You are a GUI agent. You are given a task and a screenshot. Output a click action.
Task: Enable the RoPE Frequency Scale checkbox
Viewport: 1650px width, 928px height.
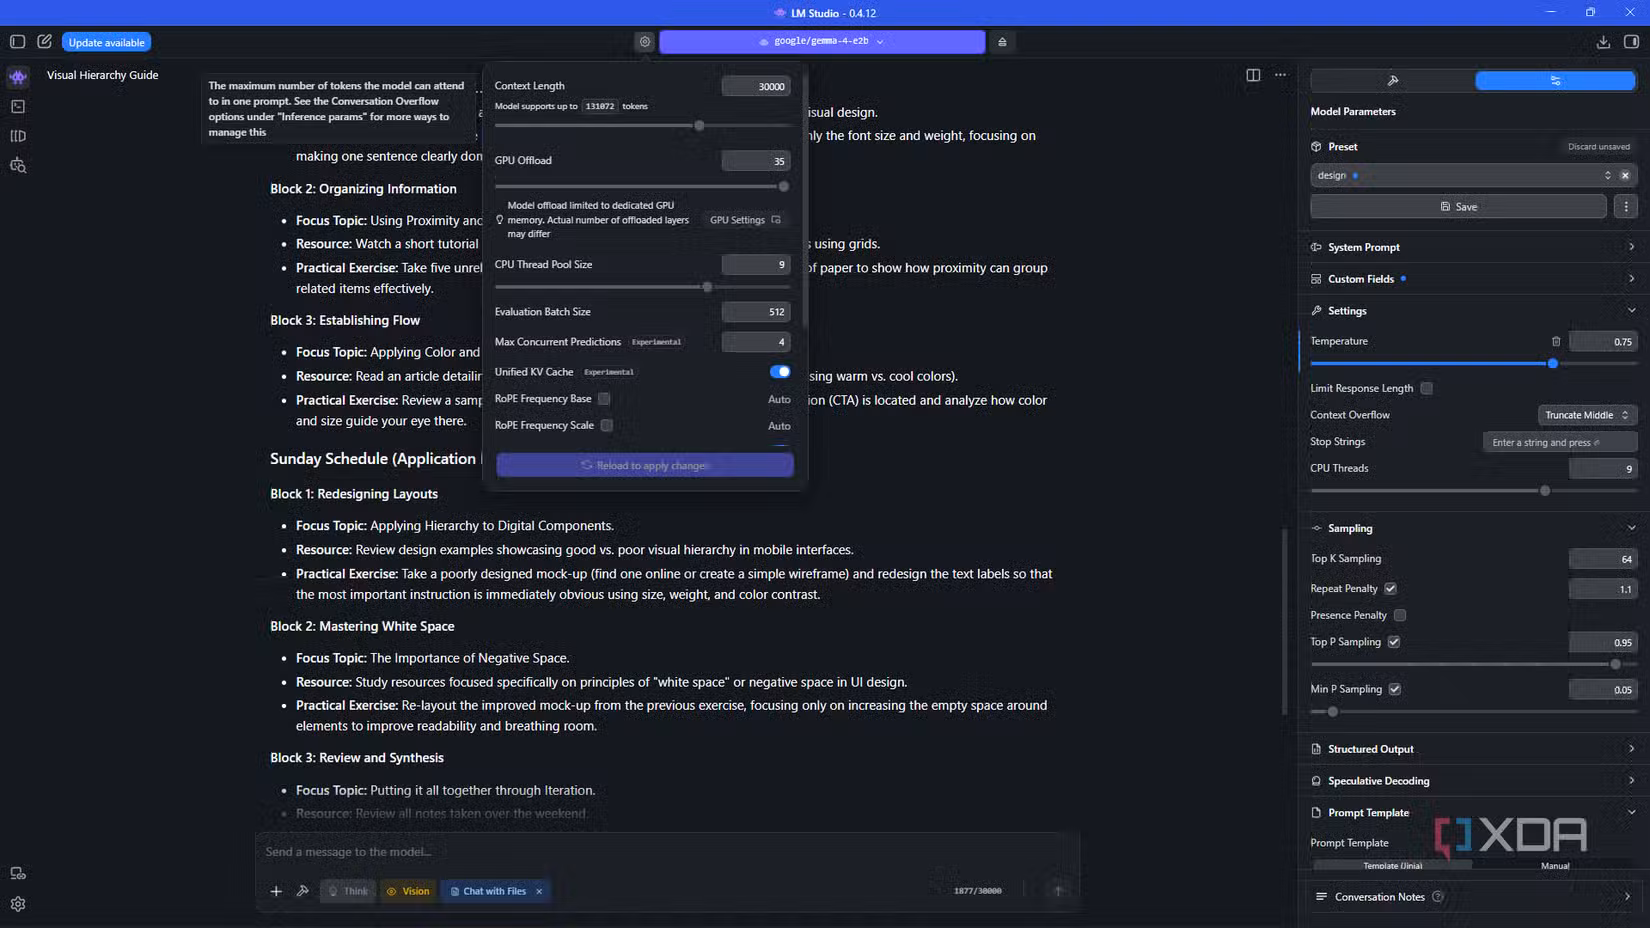607,426
